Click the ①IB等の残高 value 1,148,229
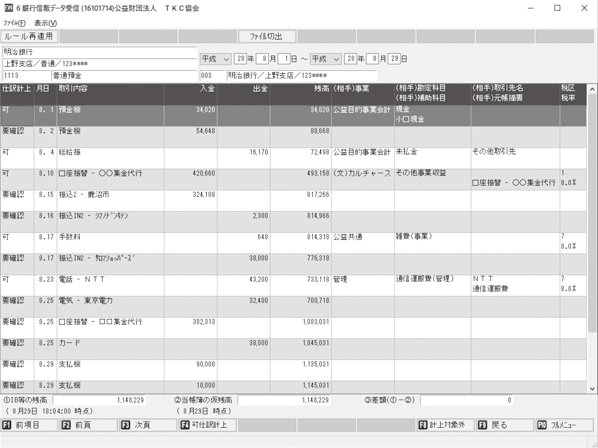The image size is (598, 448). click(99, 400)
